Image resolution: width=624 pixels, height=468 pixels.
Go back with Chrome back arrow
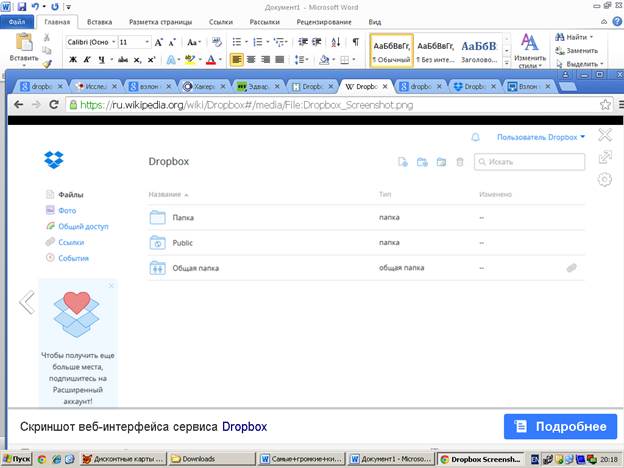18,105
